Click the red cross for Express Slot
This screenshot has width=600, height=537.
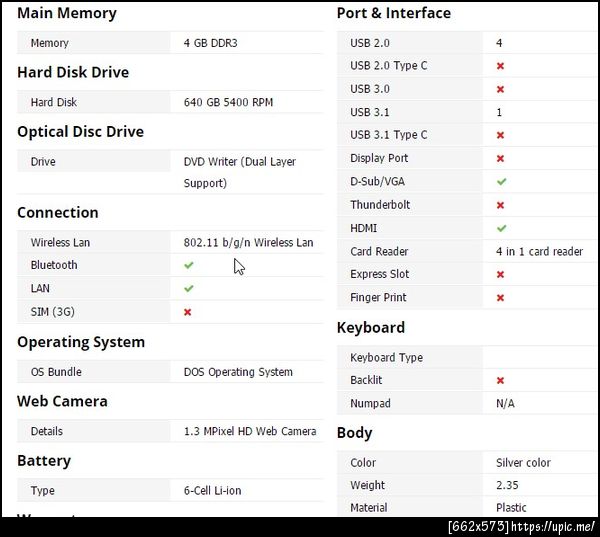pos(500,274)
